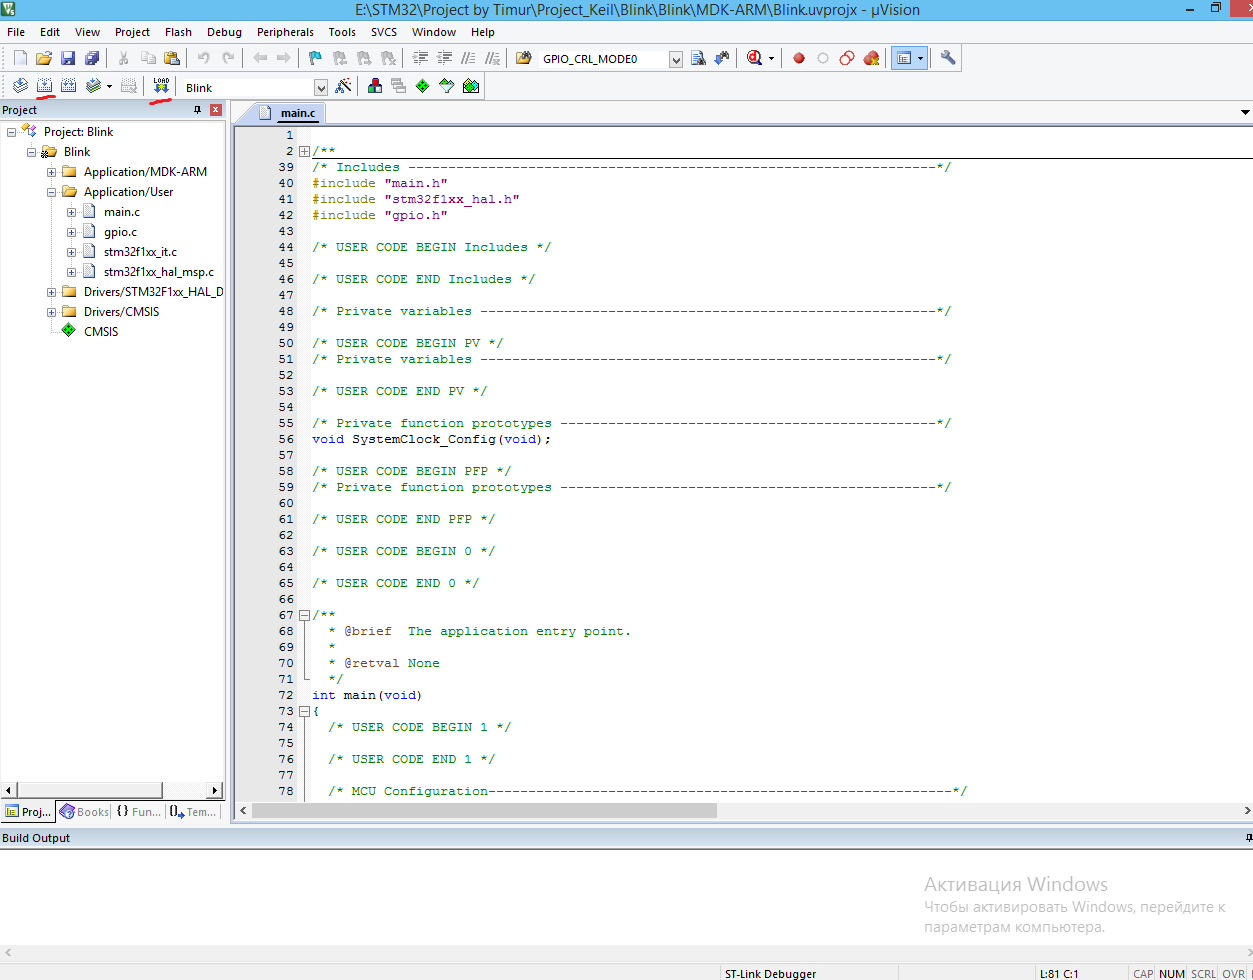Click the Translate current file icon
This screenshot has width=1253, height=980.
20,86
